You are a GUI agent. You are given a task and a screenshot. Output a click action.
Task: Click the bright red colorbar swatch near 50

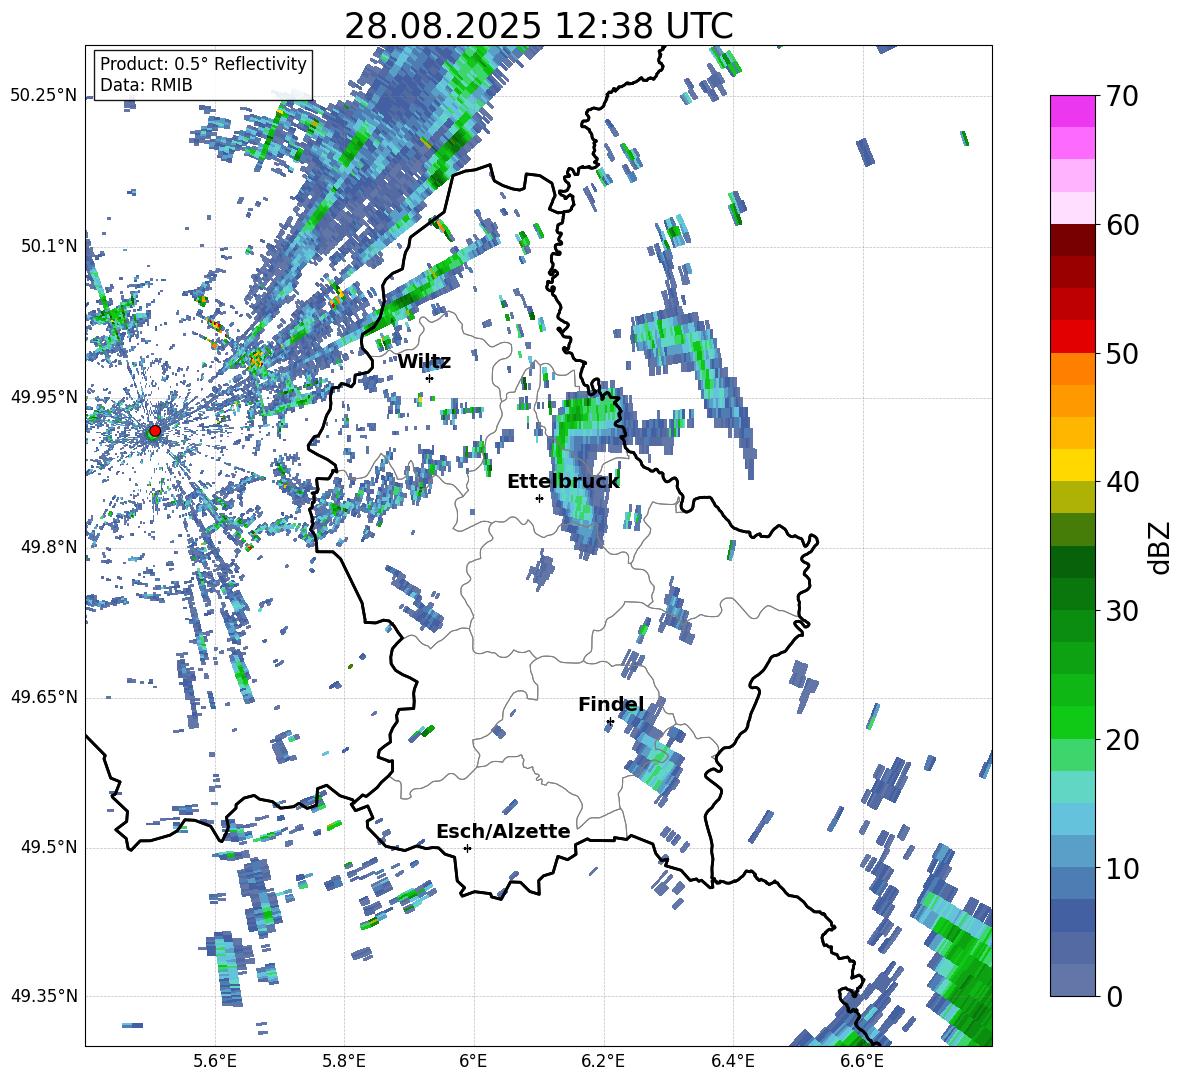[1072, 337]
